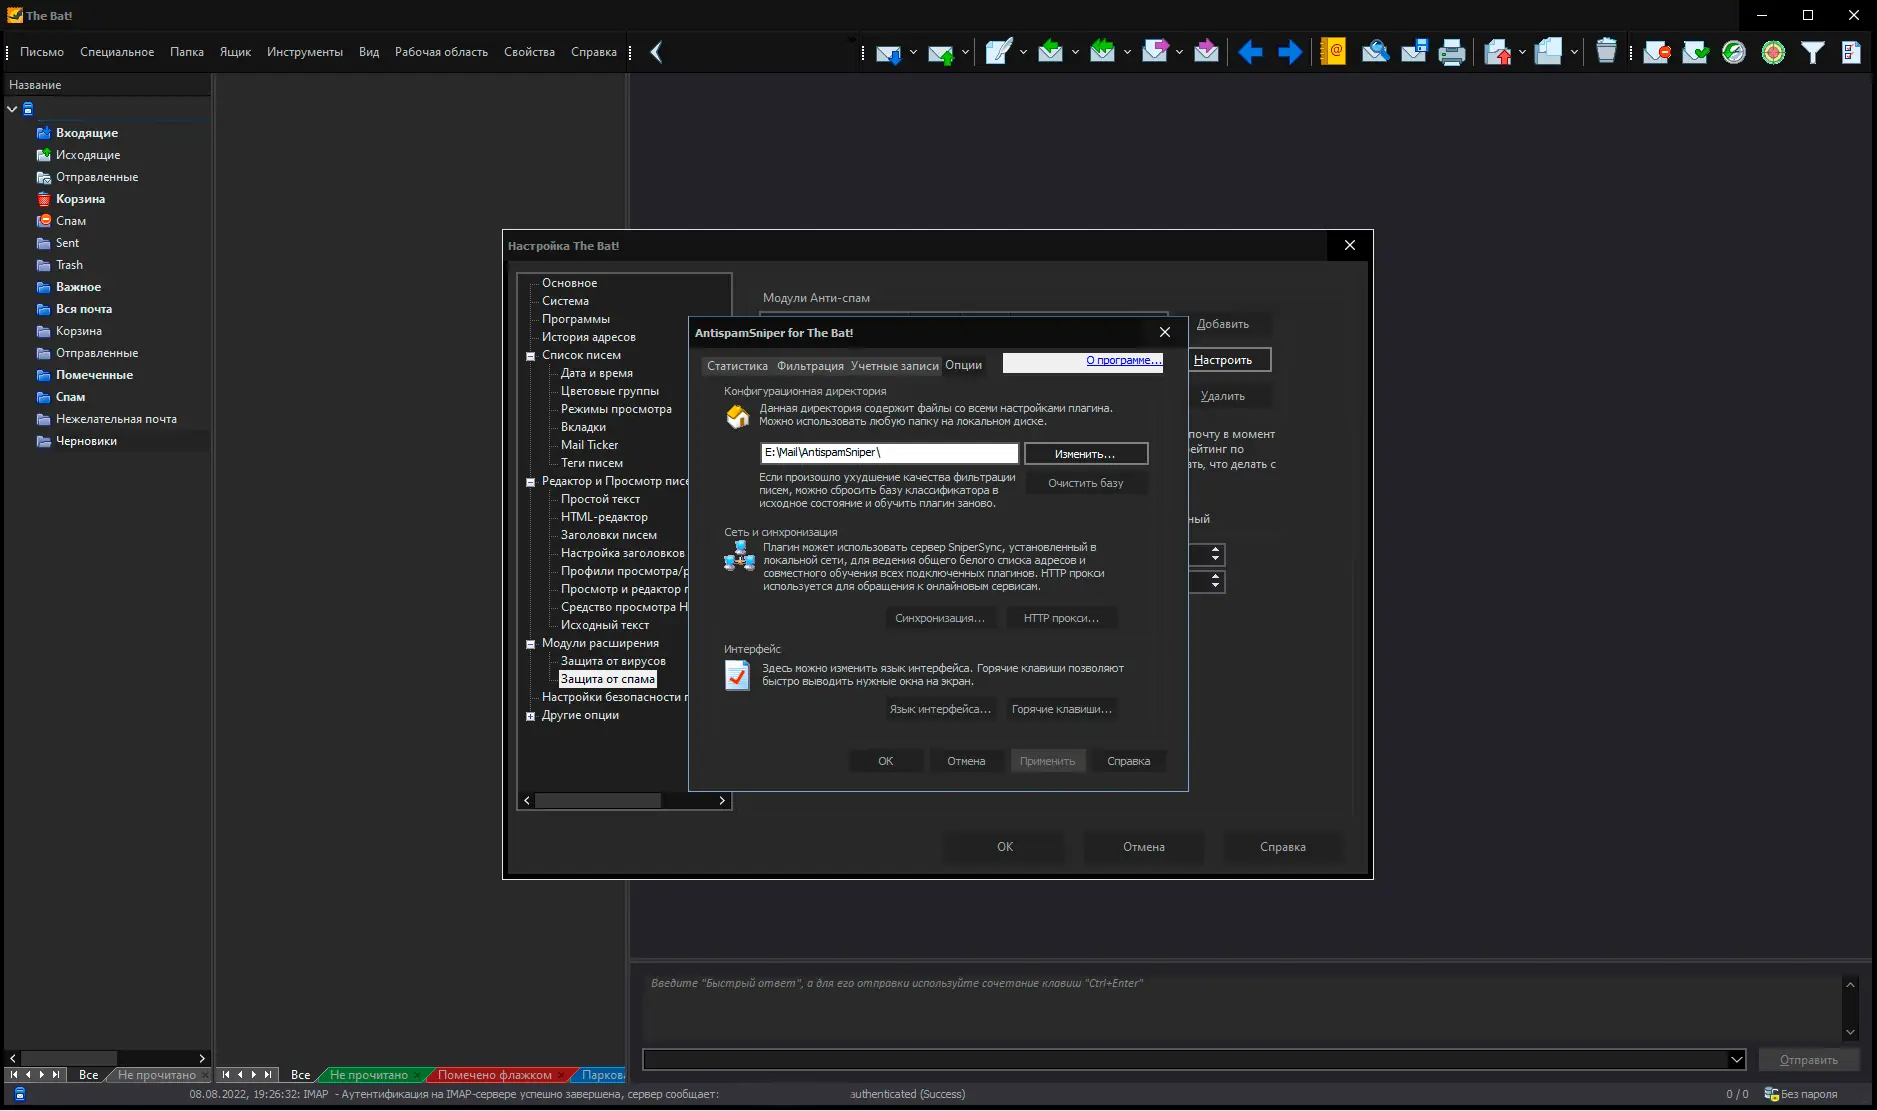Create a new message with quill icon
This screenshot has width=1877, height=1111.
(x=998, y=52)
